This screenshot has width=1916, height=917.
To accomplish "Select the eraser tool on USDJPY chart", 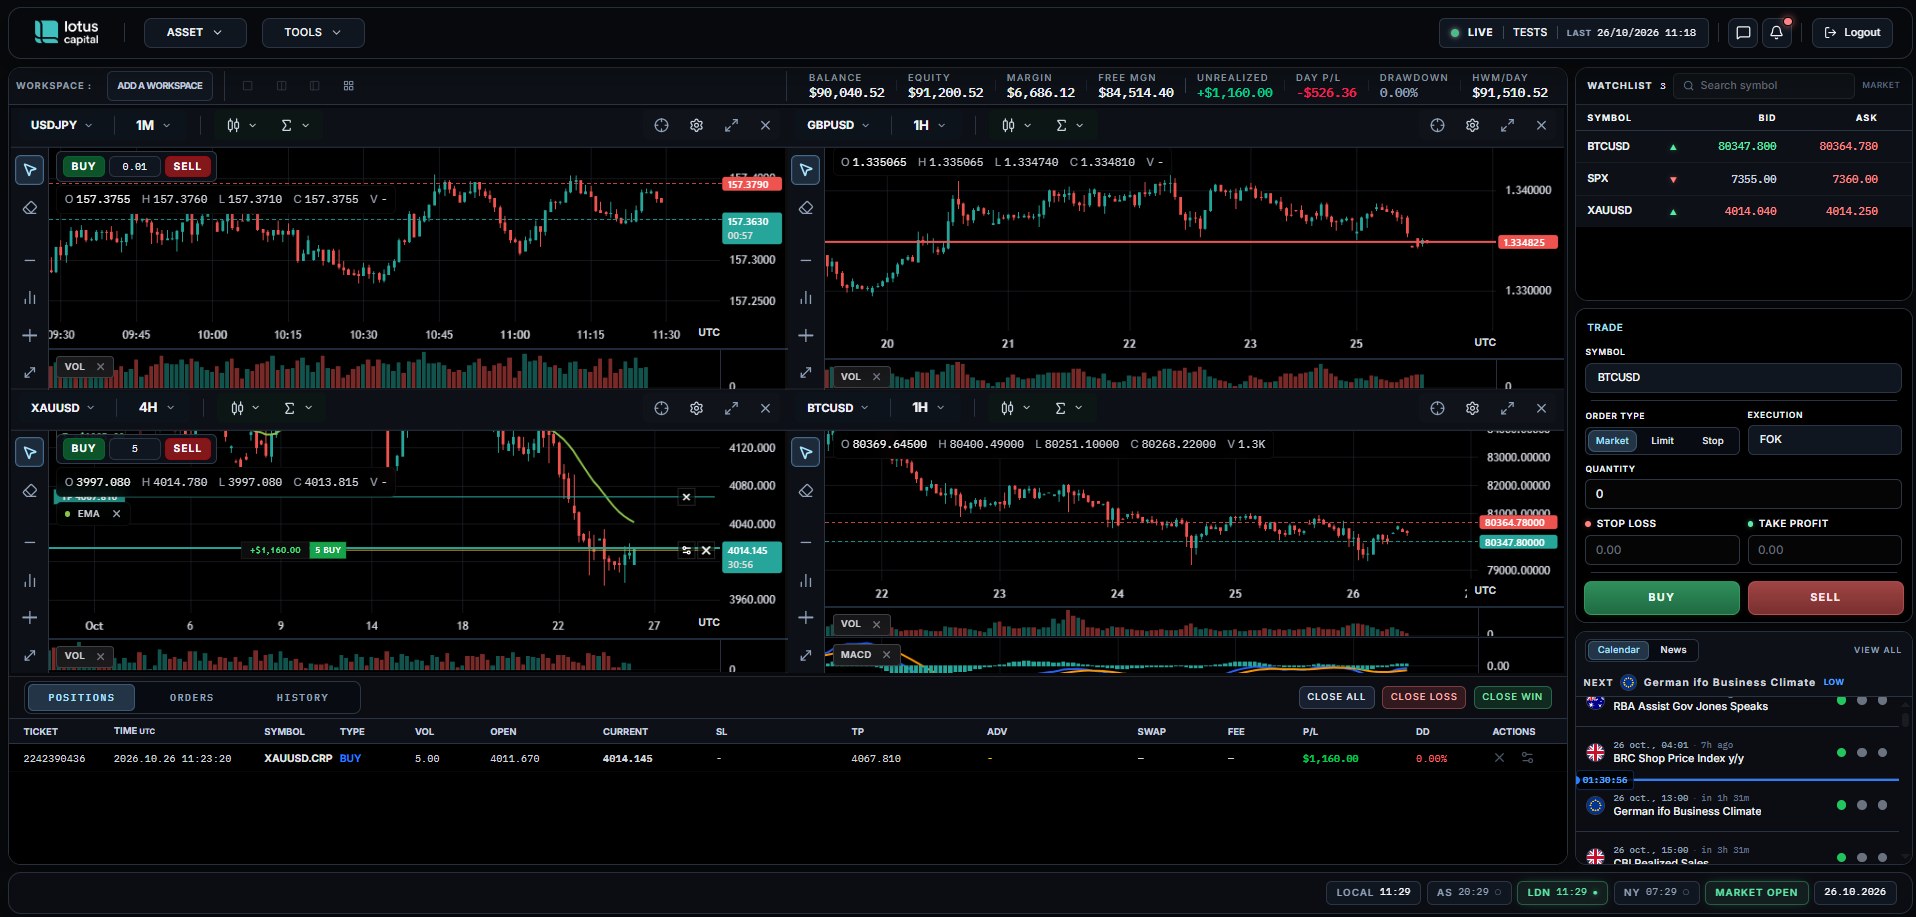I will [30, 208].
